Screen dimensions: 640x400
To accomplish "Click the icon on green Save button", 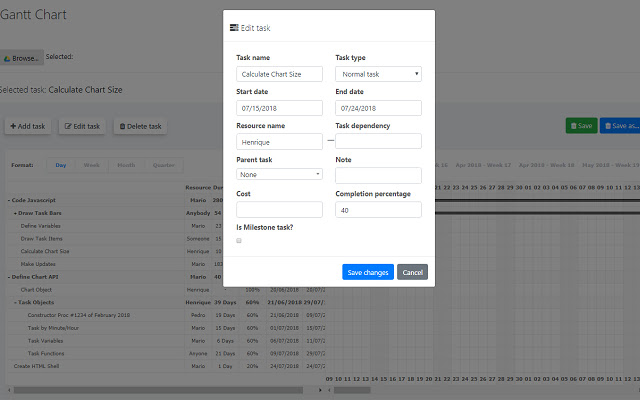I will point(573,126).
